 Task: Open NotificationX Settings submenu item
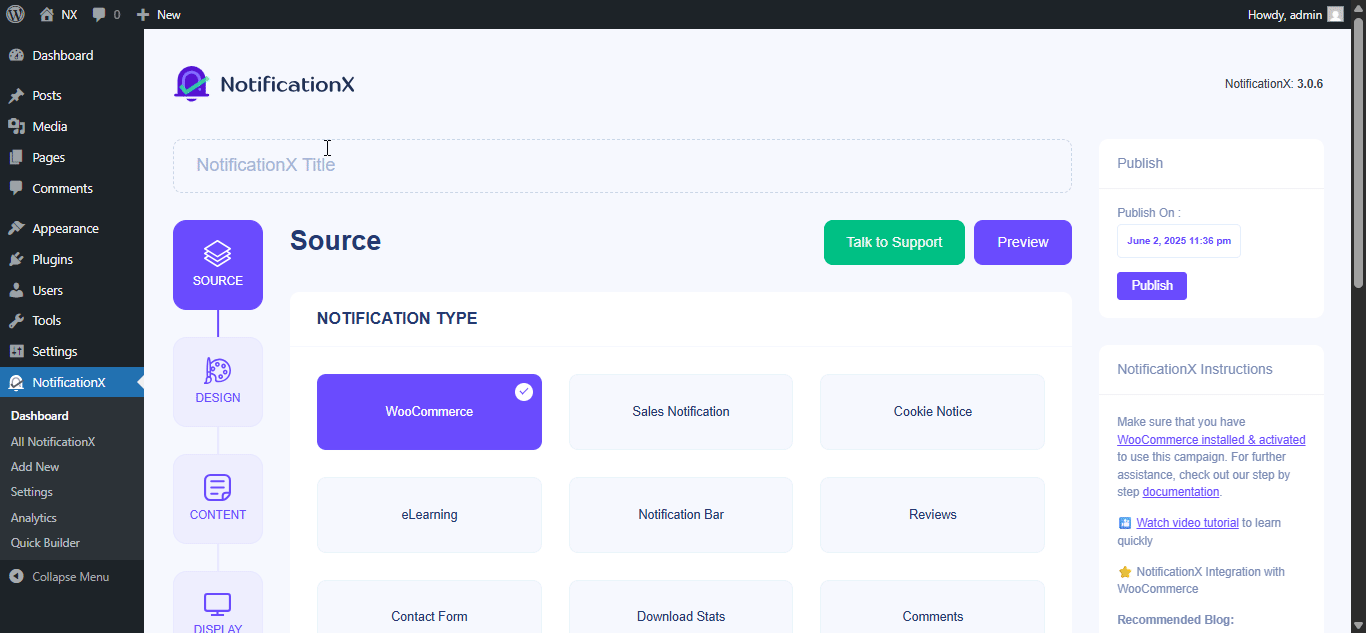pyautogui.click(x=32, y=492)
